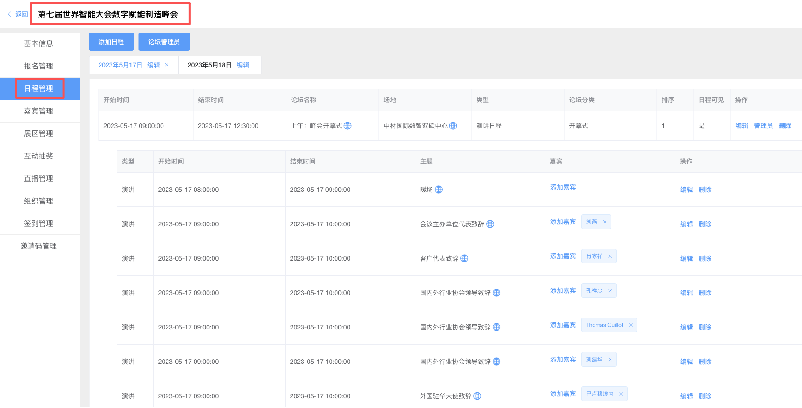Screen dimensions: 802x408
Task: Click the conference title at the top
Action: click(x=109, y=13)
